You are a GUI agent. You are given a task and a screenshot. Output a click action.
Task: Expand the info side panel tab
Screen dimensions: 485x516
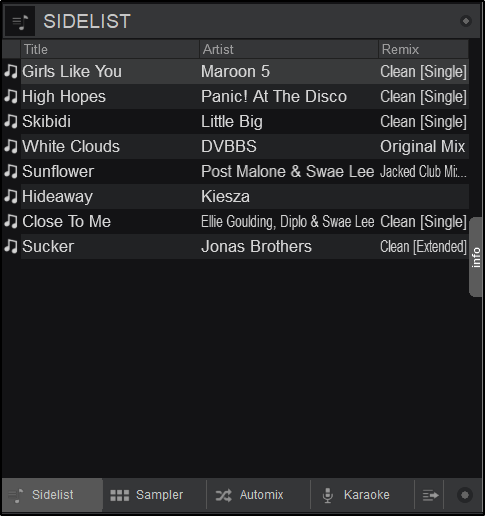pyautogui.click(x=476, y=257)
